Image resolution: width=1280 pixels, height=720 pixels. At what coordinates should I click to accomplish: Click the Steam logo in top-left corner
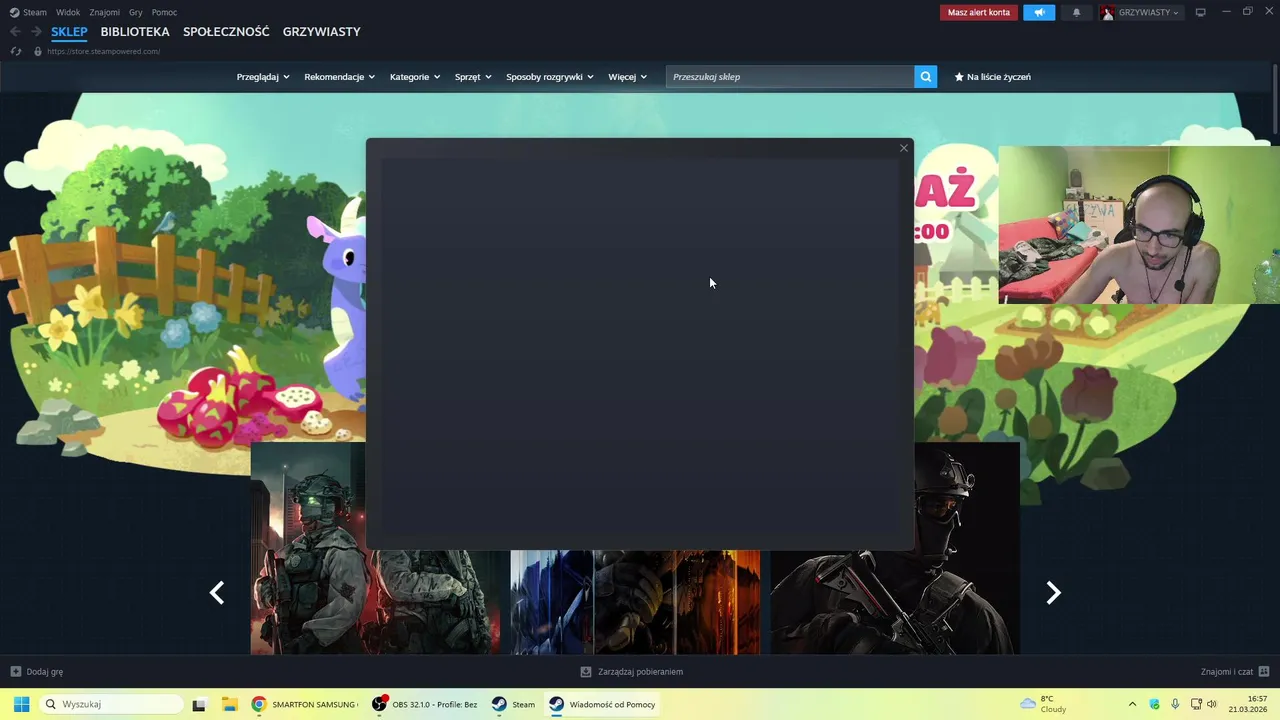click(14, 12)
